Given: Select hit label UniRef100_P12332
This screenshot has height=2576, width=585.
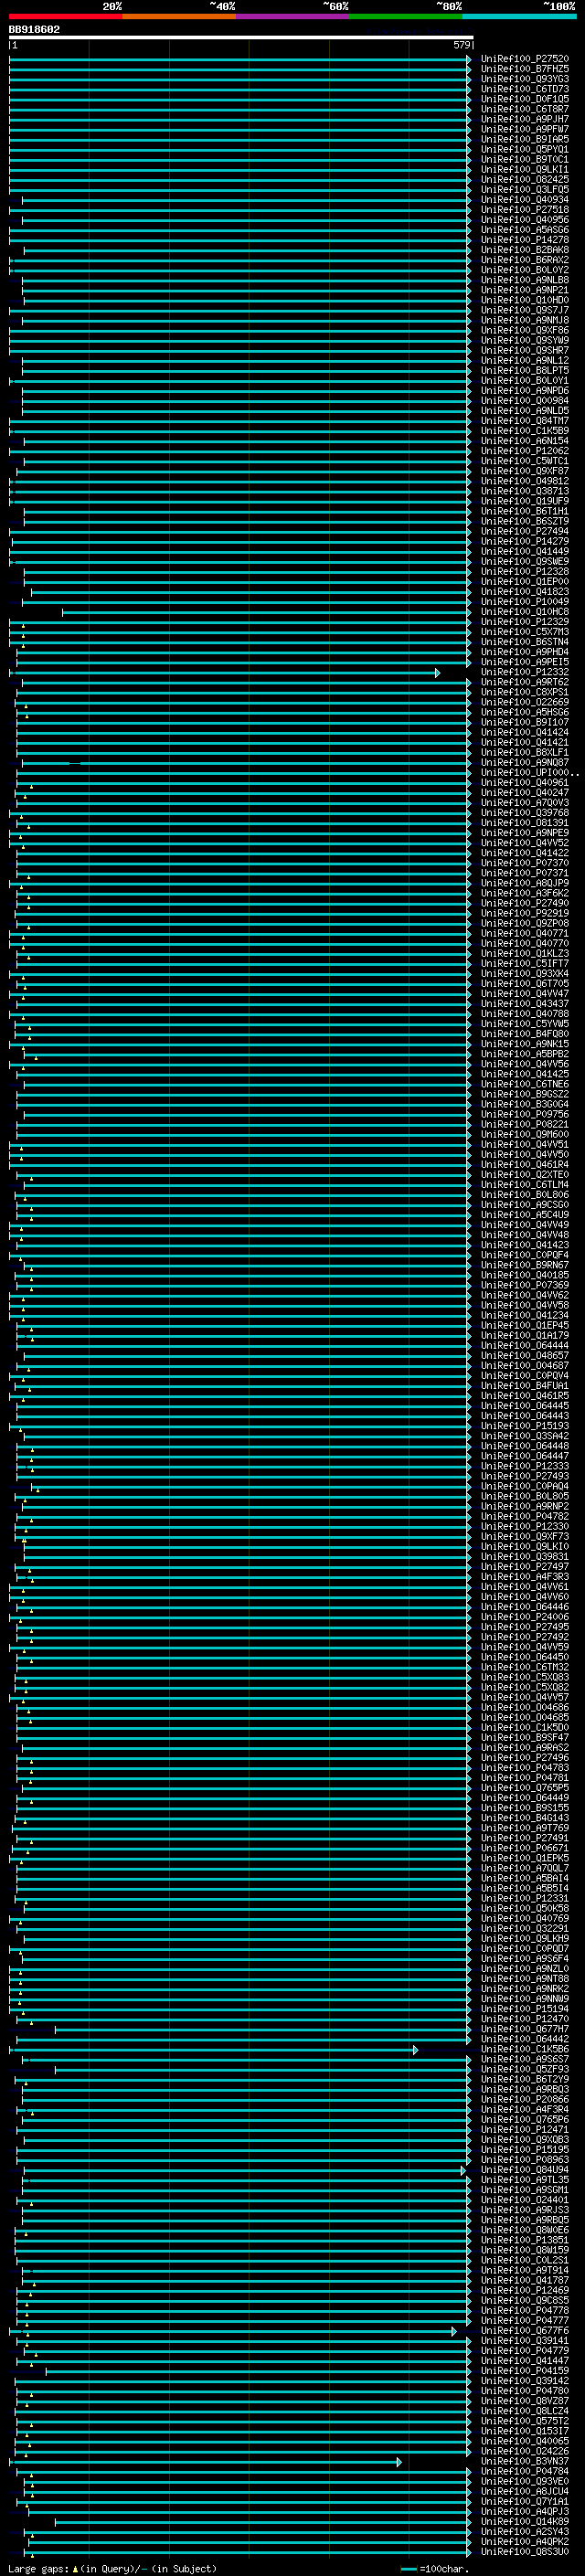Looking at the screenshot, I should 525,672.
